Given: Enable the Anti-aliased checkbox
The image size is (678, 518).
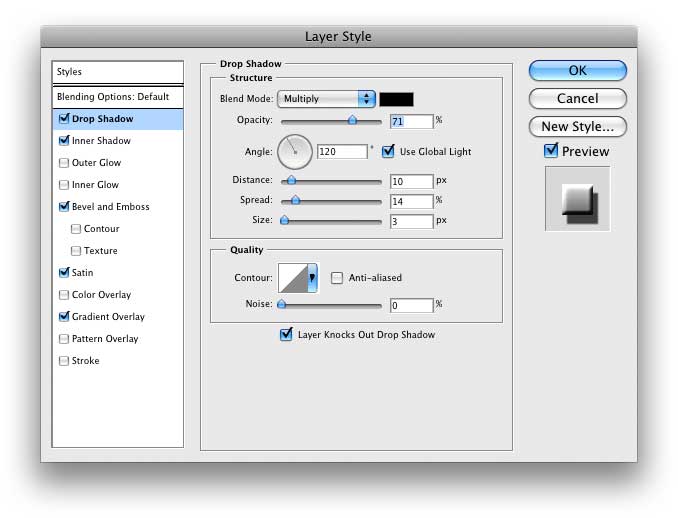Looking at the screenshot, I should coord(337,278).
